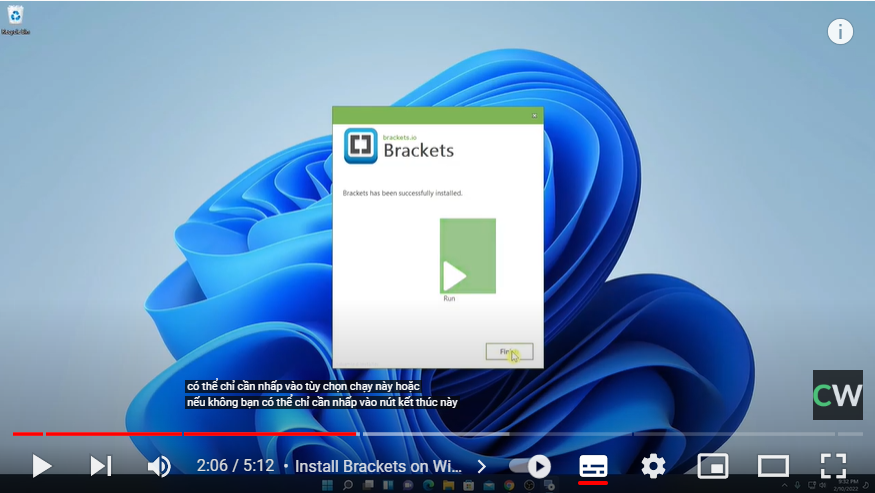Viewport: 875px width, 493px height.
Task: Open the Mail app from the taskbar
Action: (489, 485)
